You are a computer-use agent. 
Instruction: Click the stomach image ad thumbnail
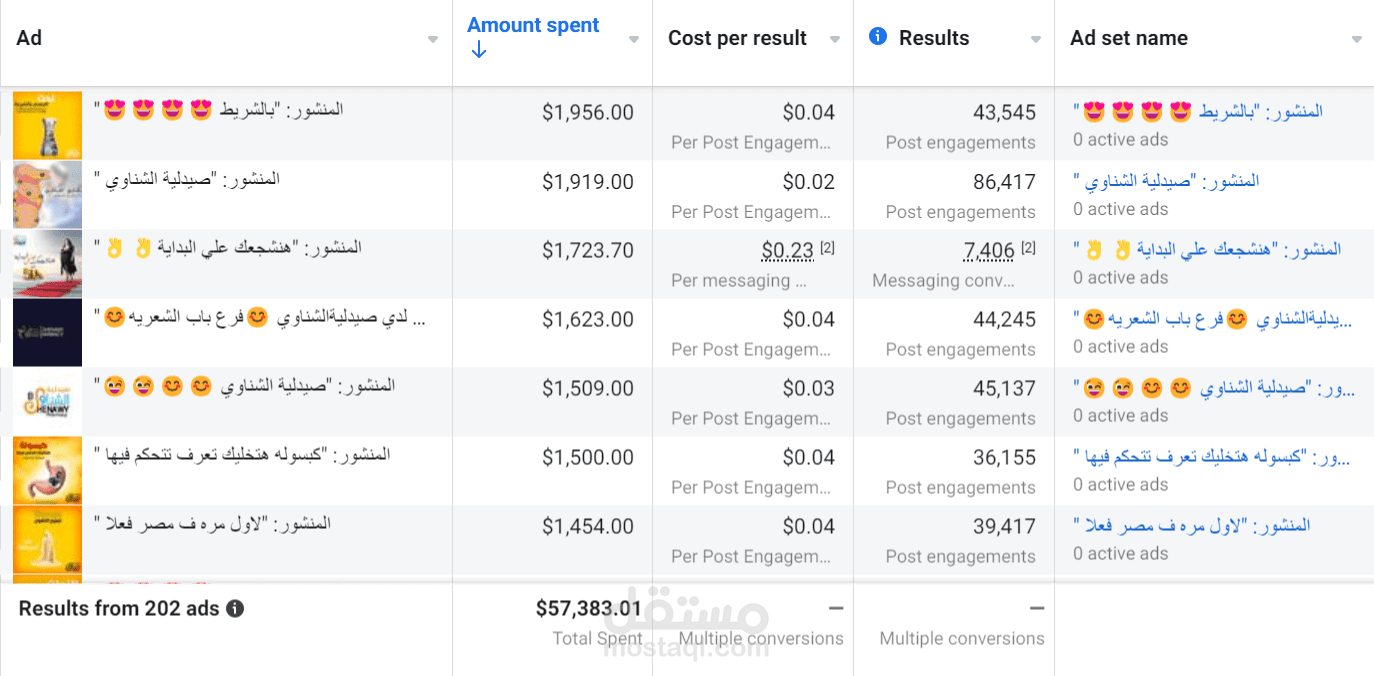(x=33, y=470)
